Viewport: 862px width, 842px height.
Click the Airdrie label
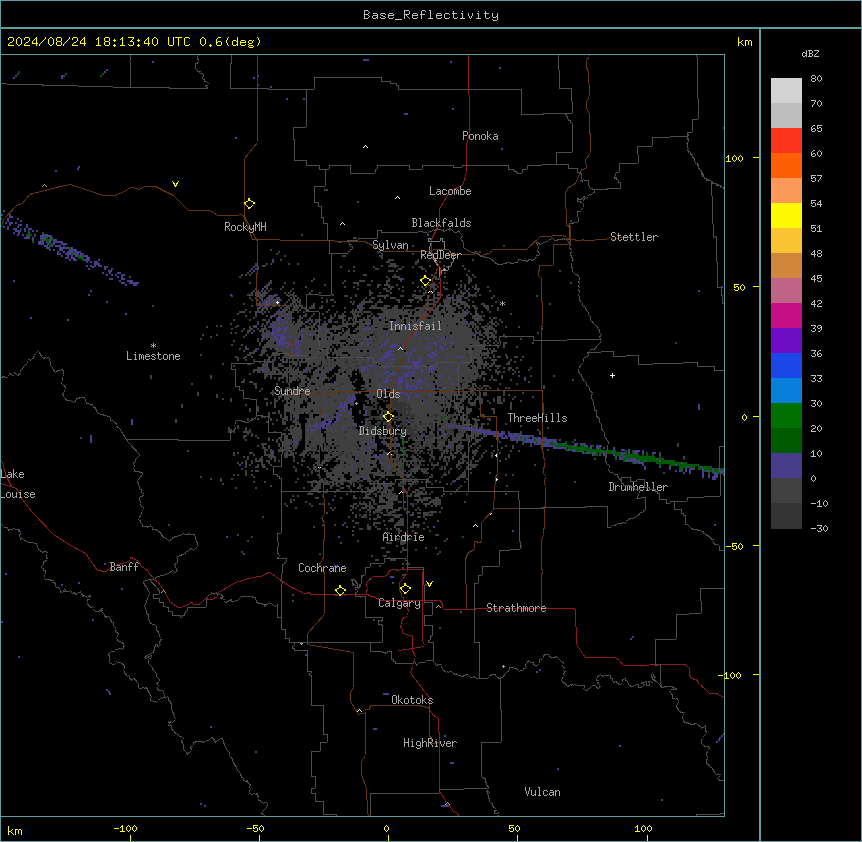pos(404,537)
